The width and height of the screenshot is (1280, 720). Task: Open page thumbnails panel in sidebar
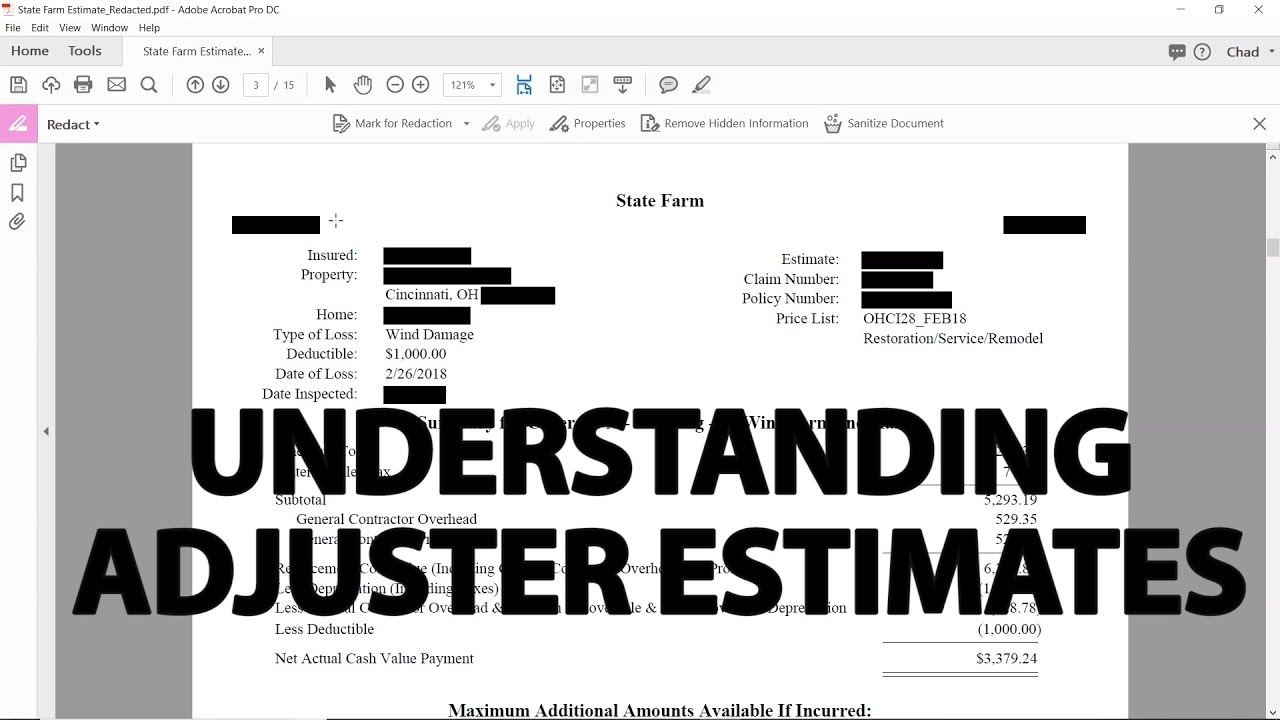click(17, 163)
